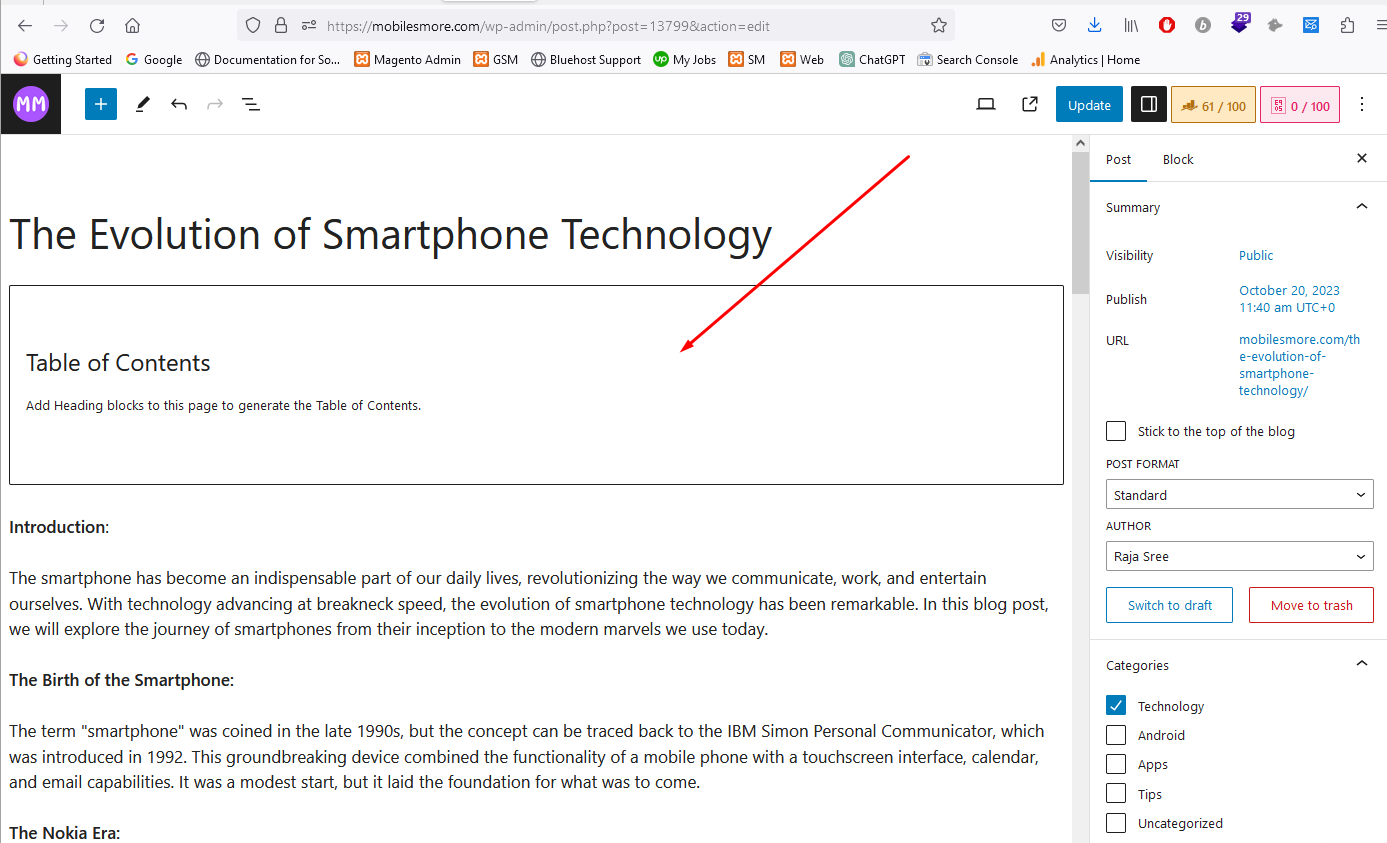This screenshot has height=843, width=1387.
Task: Open the My Jobs bookmark
Action: click(x=685, y=59)
